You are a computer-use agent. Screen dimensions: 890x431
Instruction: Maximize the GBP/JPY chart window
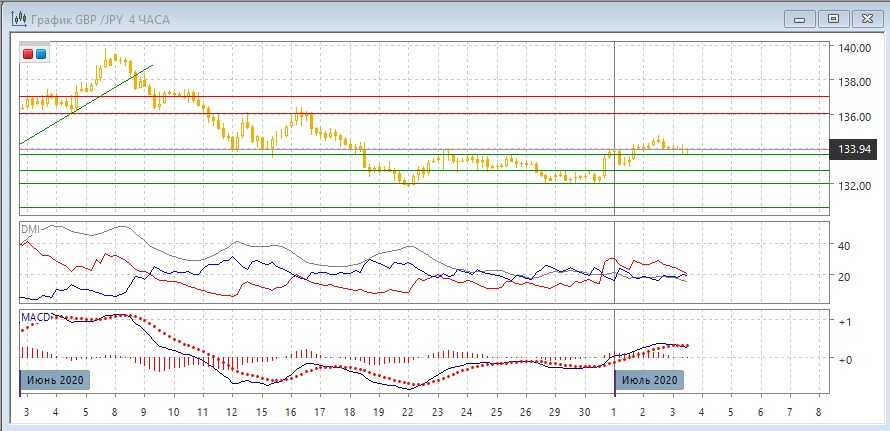[x=832, y=17]
